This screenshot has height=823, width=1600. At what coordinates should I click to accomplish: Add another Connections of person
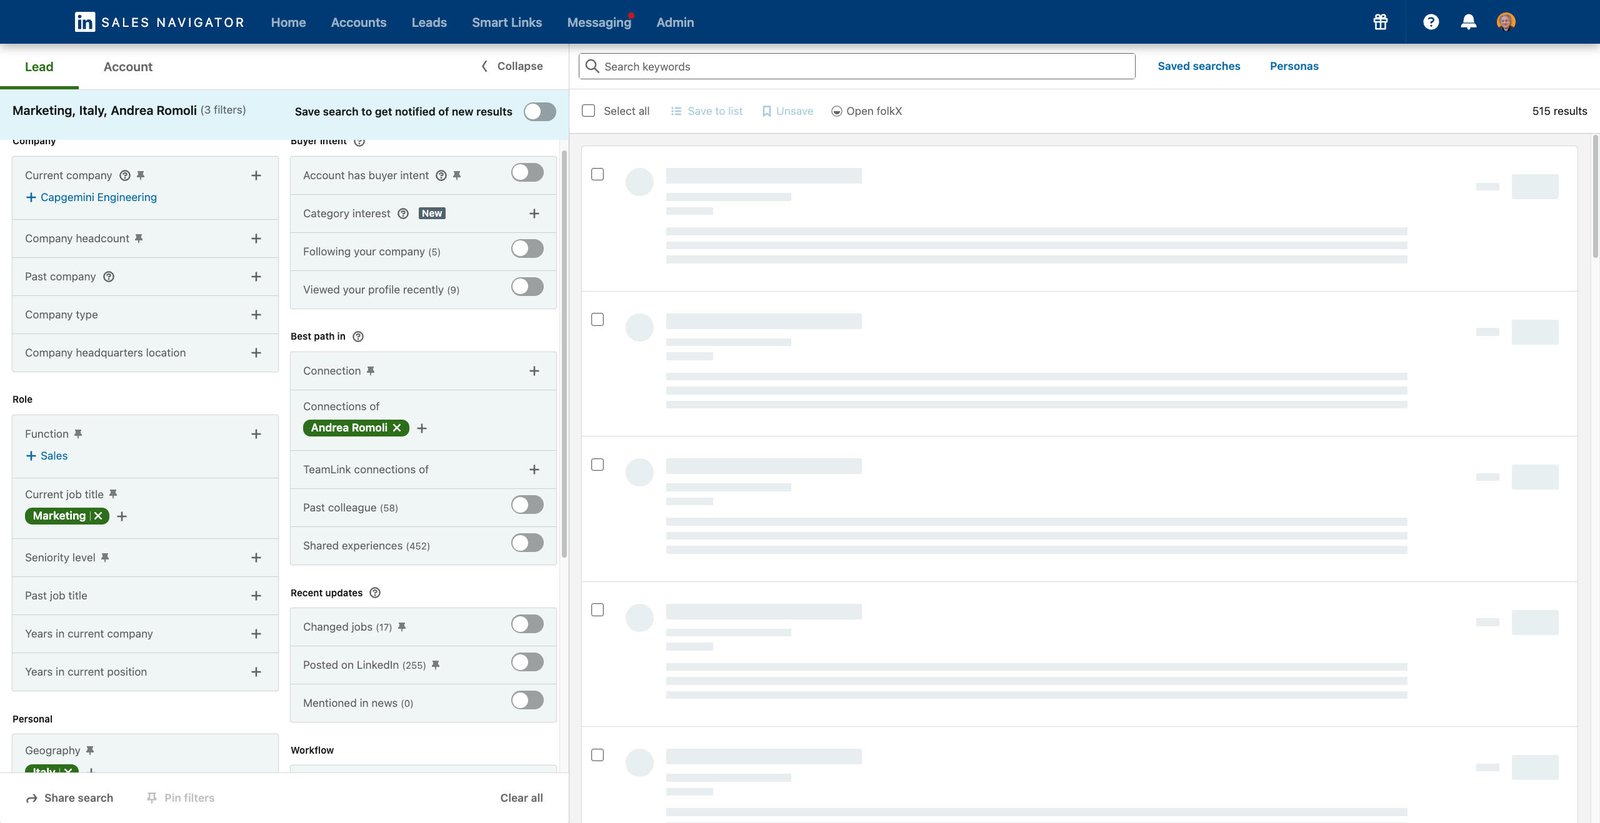[x=422, y=428]
